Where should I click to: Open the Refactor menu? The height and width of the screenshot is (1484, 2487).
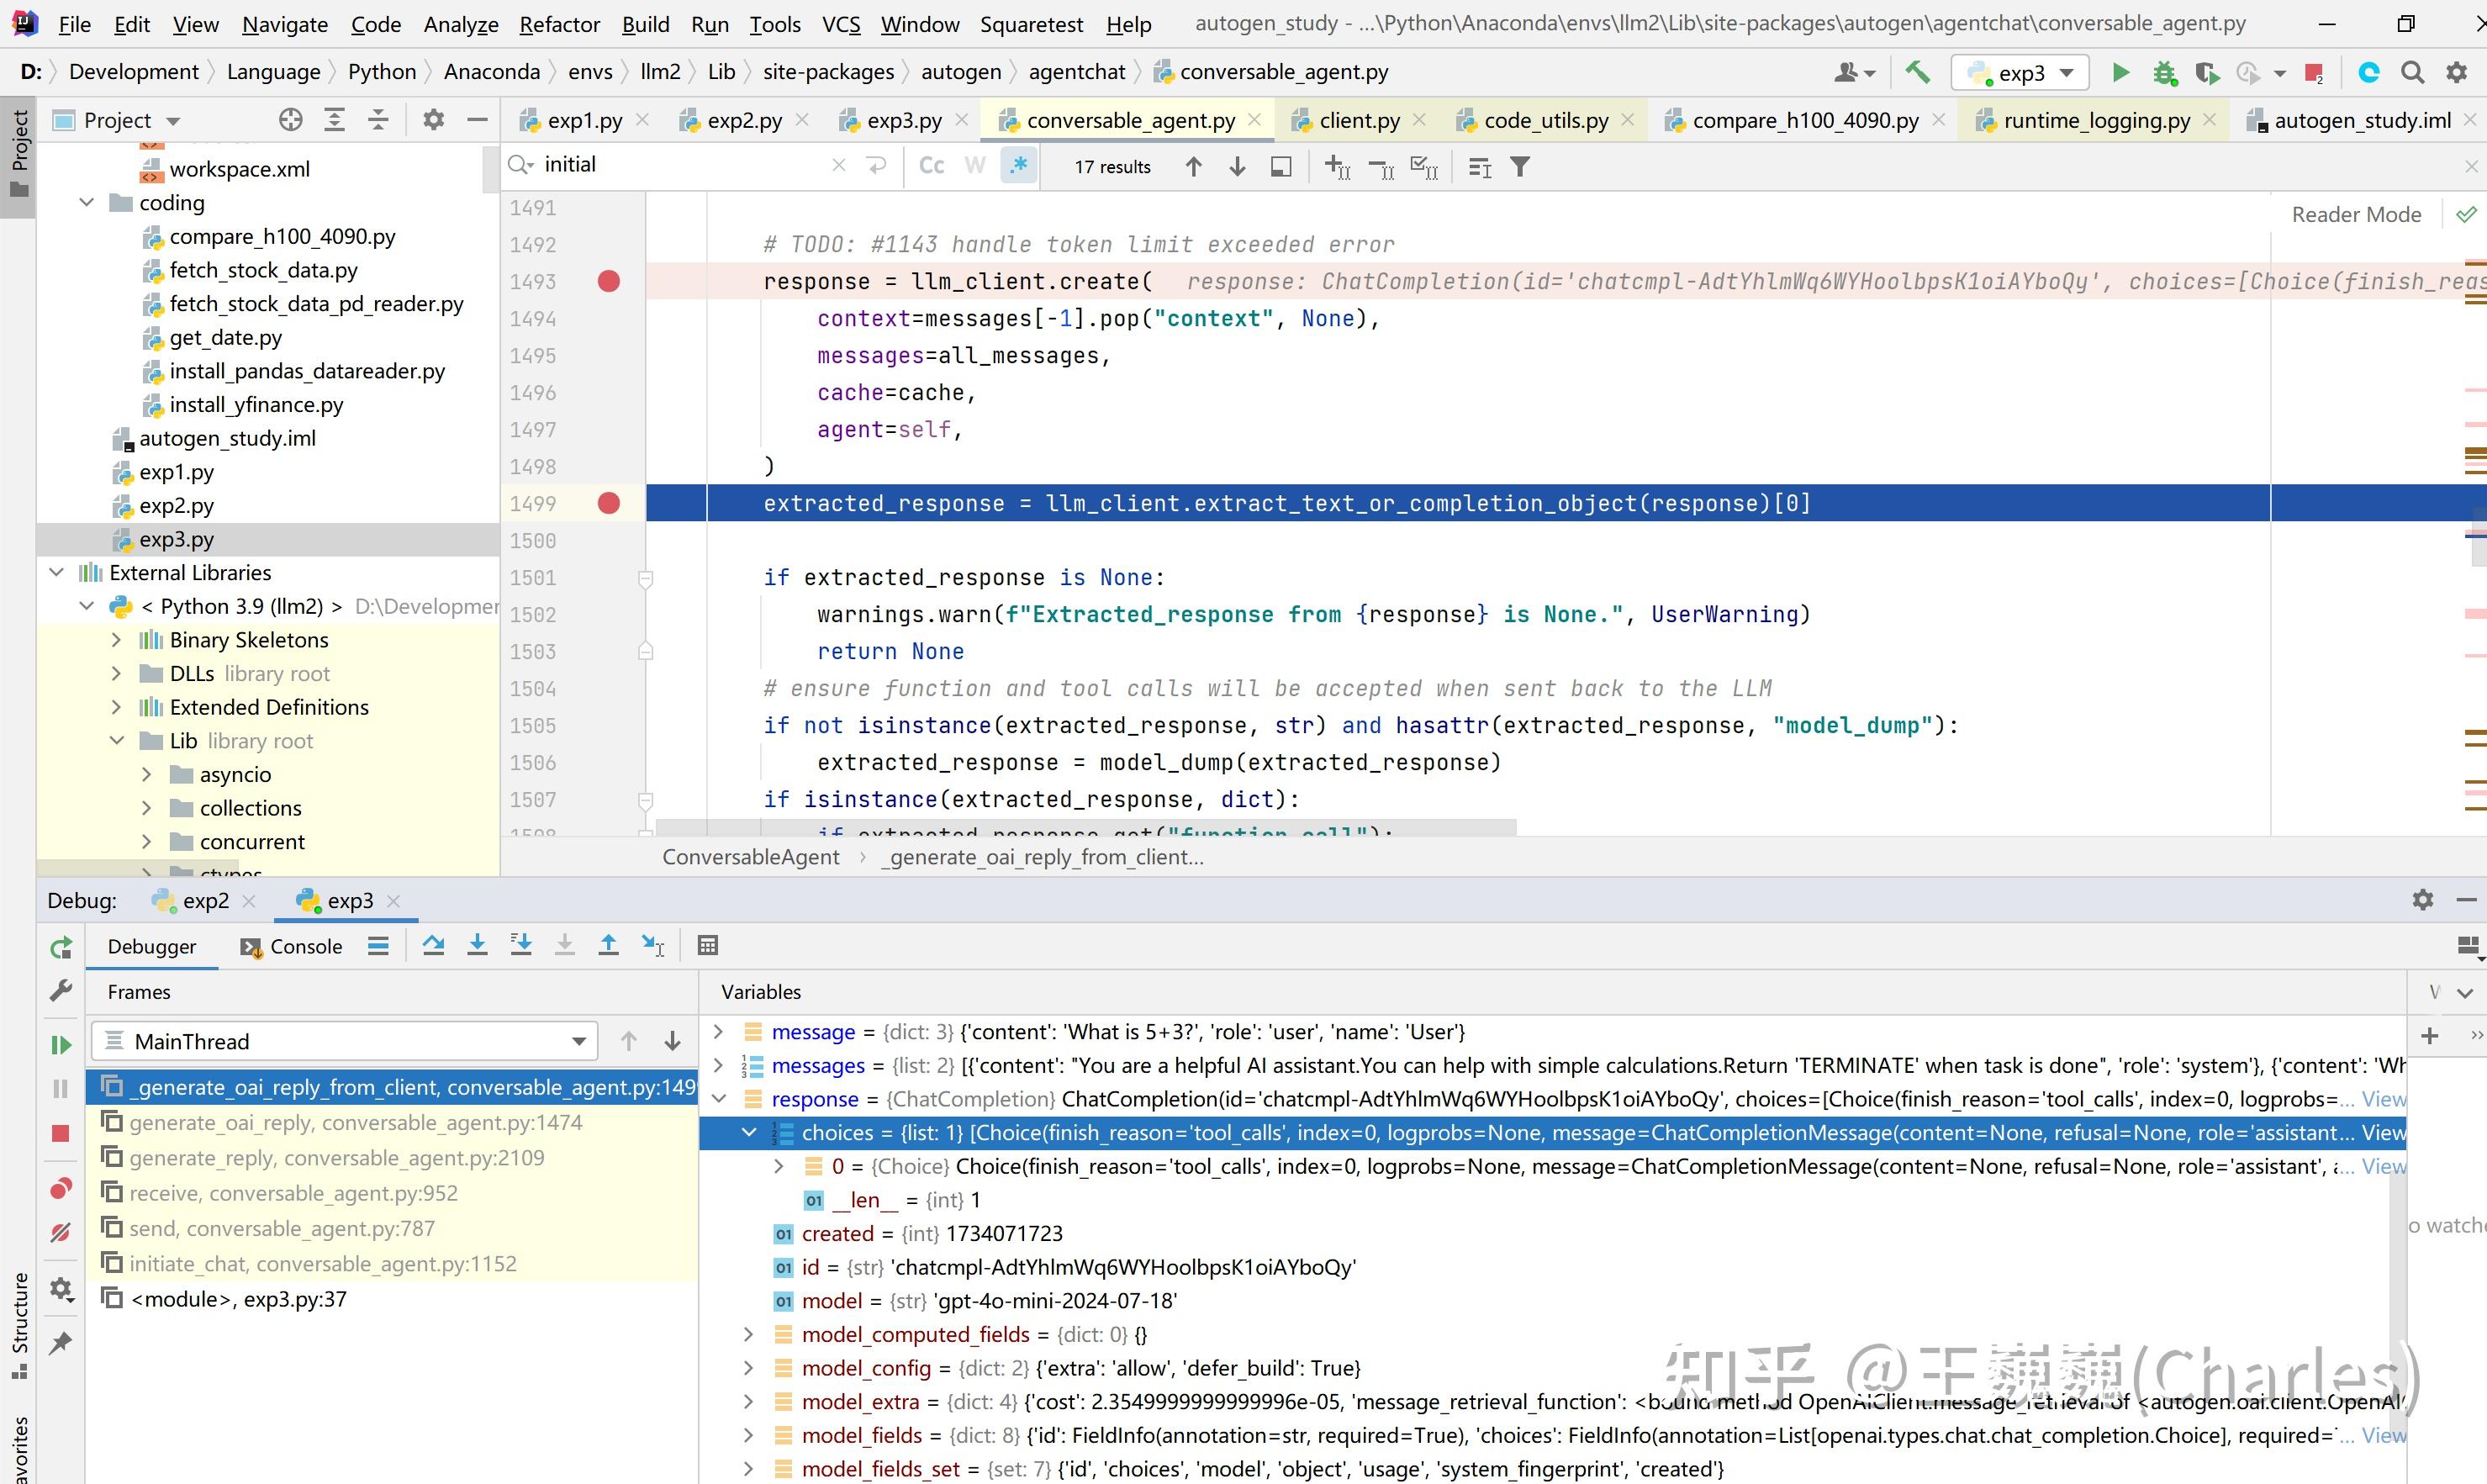click(559, 24)
